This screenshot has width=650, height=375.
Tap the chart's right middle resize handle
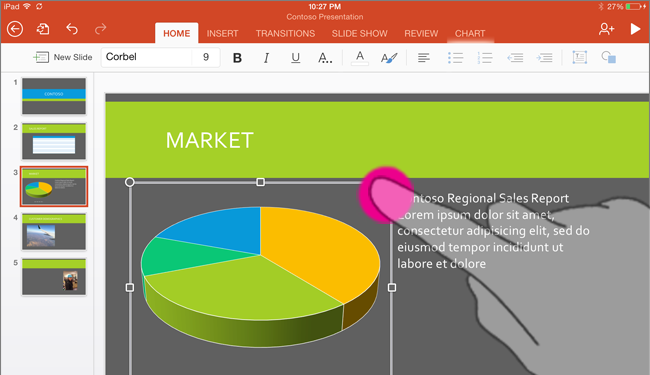pyautogui.click(x=392, y=287)
